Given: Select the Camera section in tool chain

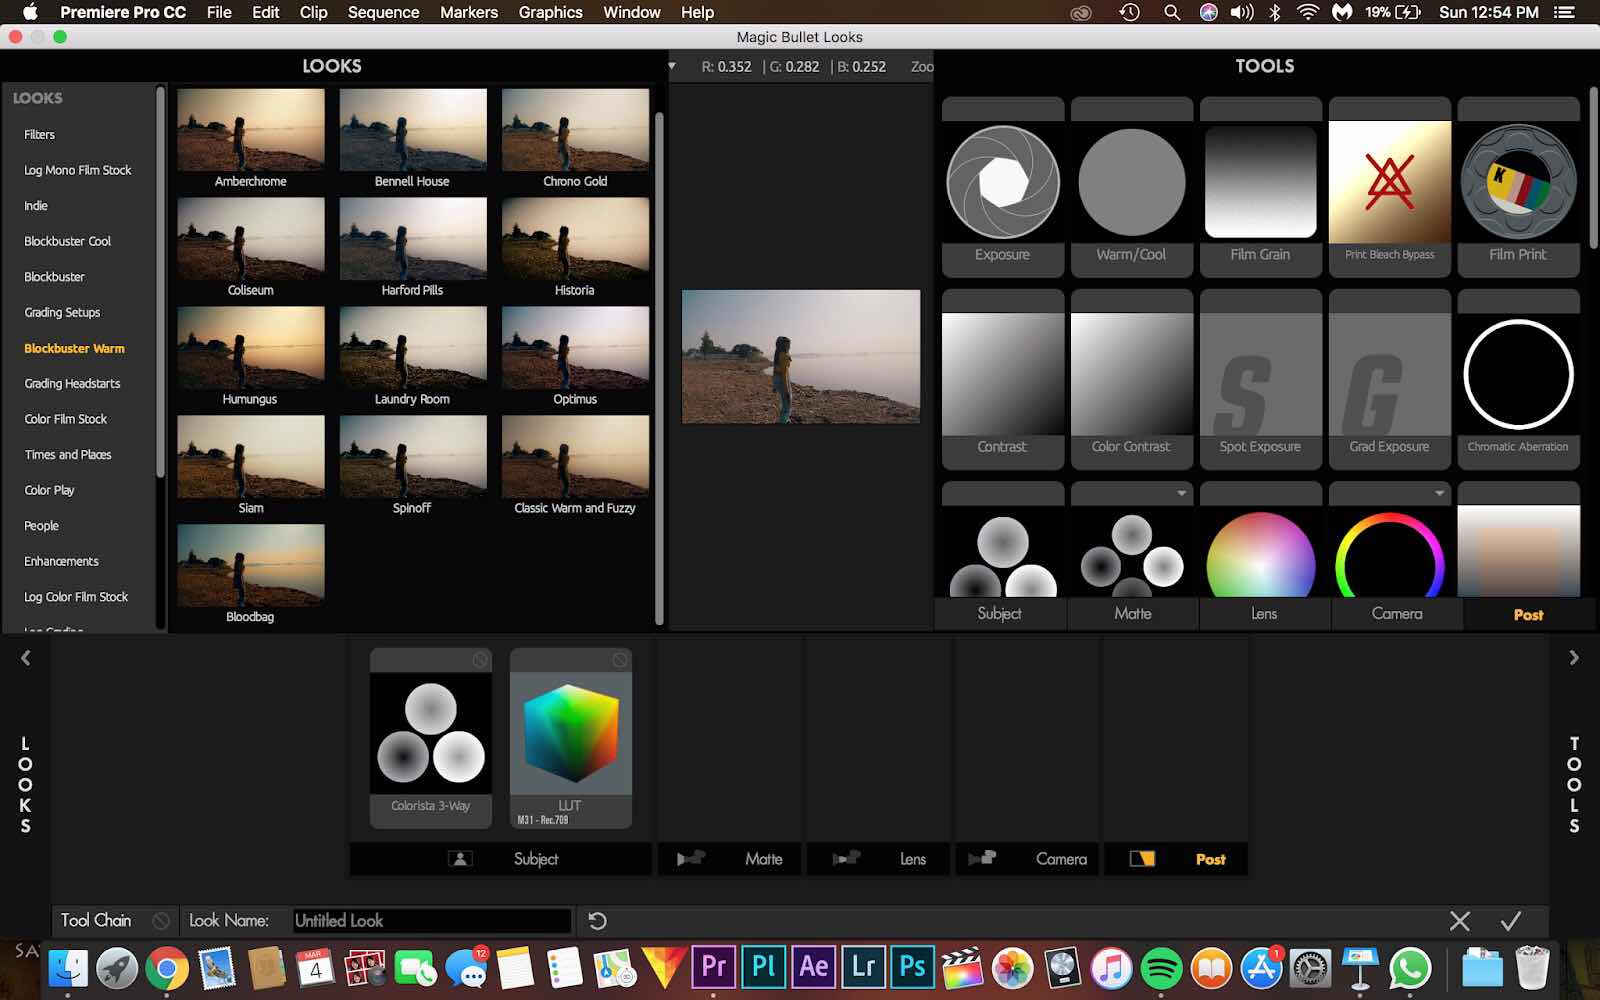Looking at the screenshot, I should (x=1027, y=859).
